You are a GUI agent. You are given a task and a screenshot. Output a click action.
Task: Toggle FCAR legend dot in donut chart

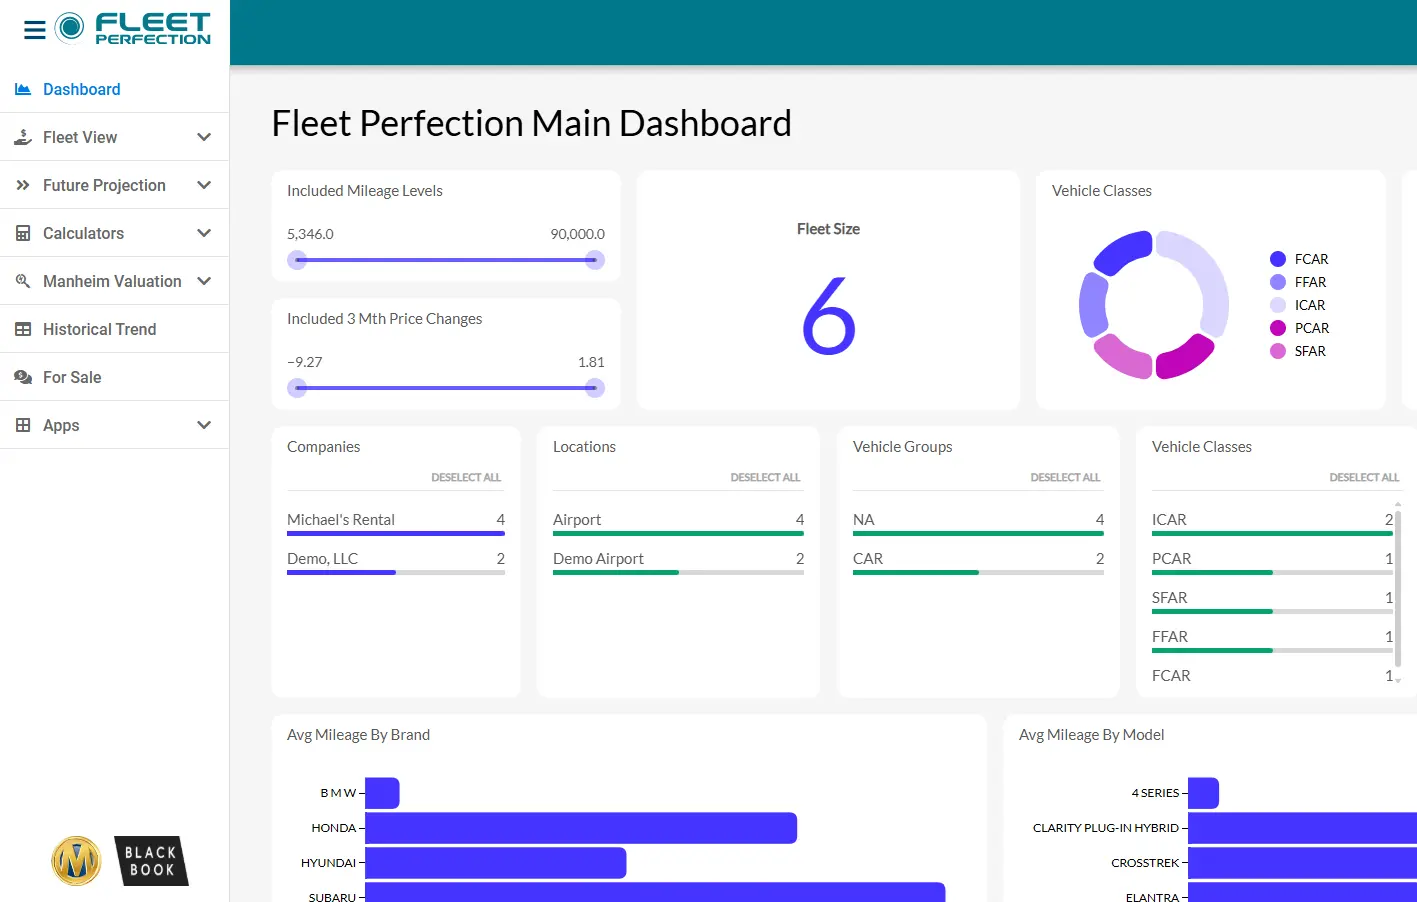[1278, 259]
